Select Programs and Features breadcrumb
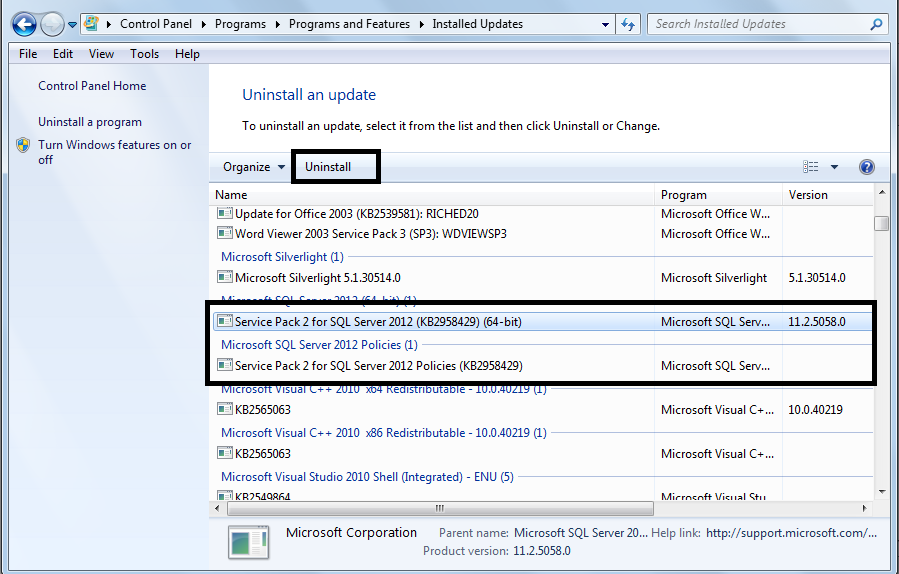 pyautogui.click(x=349, y=24)
